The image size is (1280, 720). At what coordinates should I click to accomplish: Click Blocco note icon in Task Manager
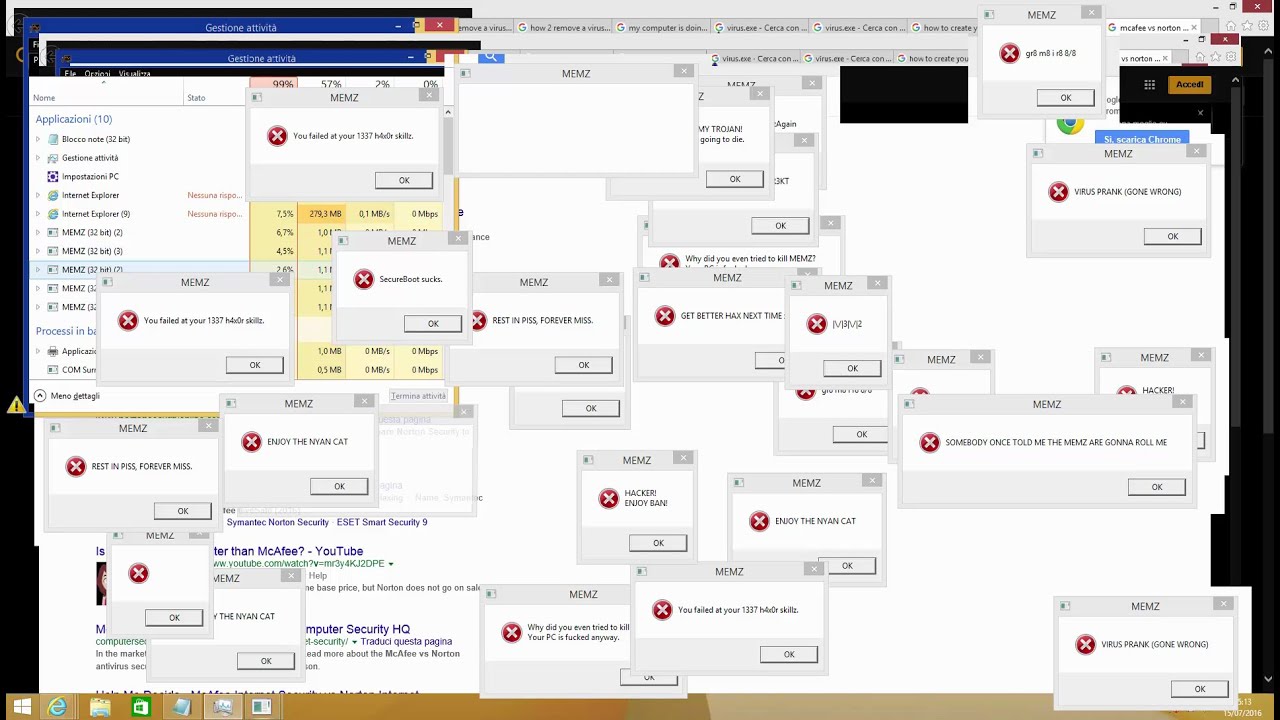coord(52,139)
